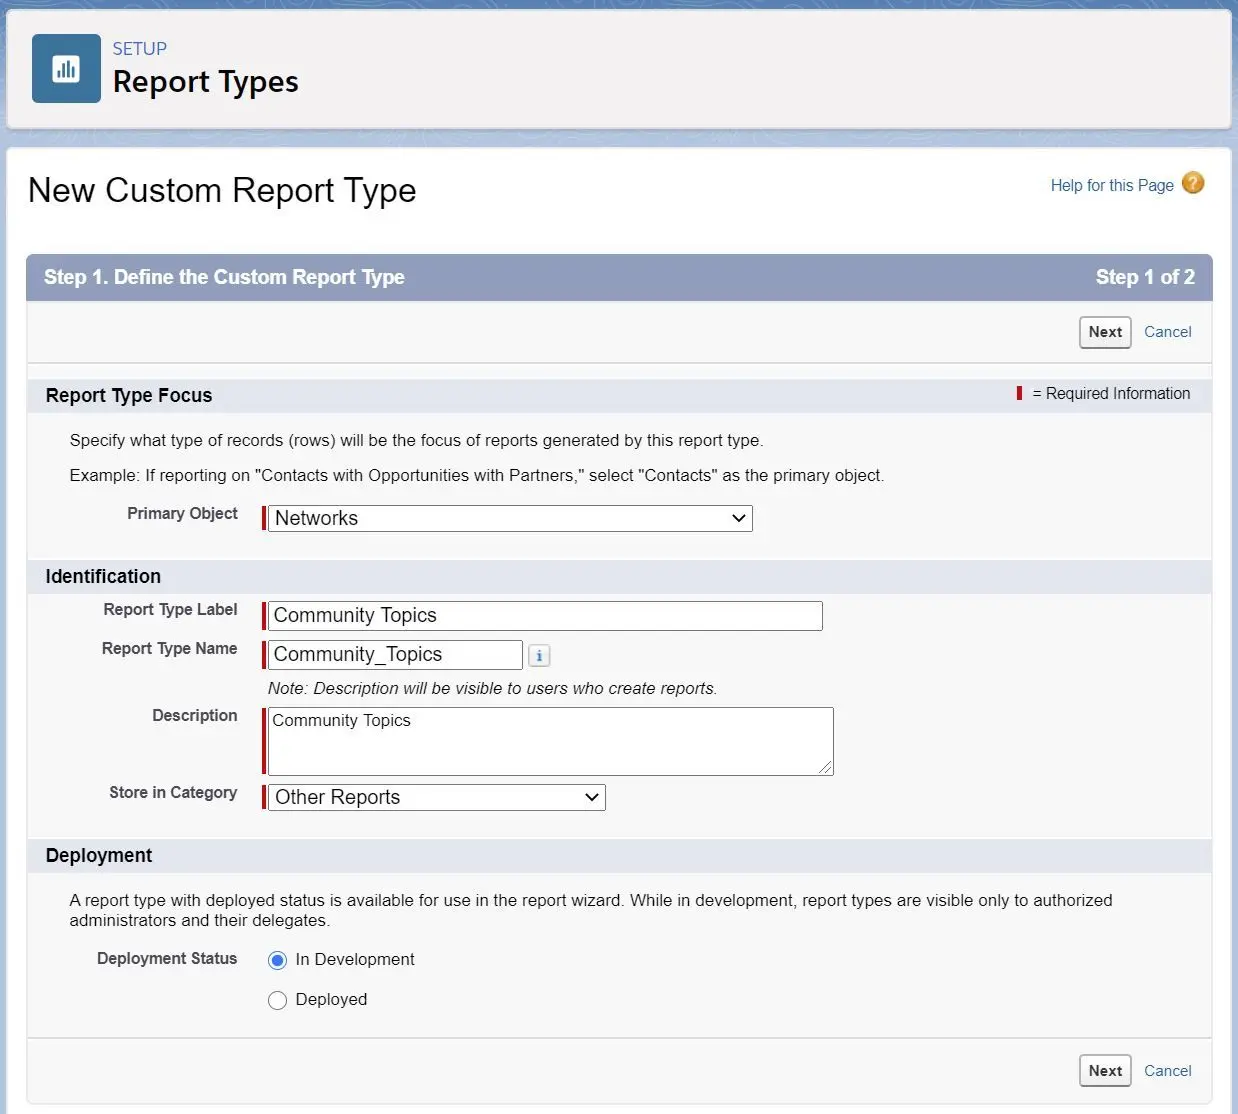Click the bottom Cancel link
Screen dimensions: 1238x1114
click(1167, 1070)
